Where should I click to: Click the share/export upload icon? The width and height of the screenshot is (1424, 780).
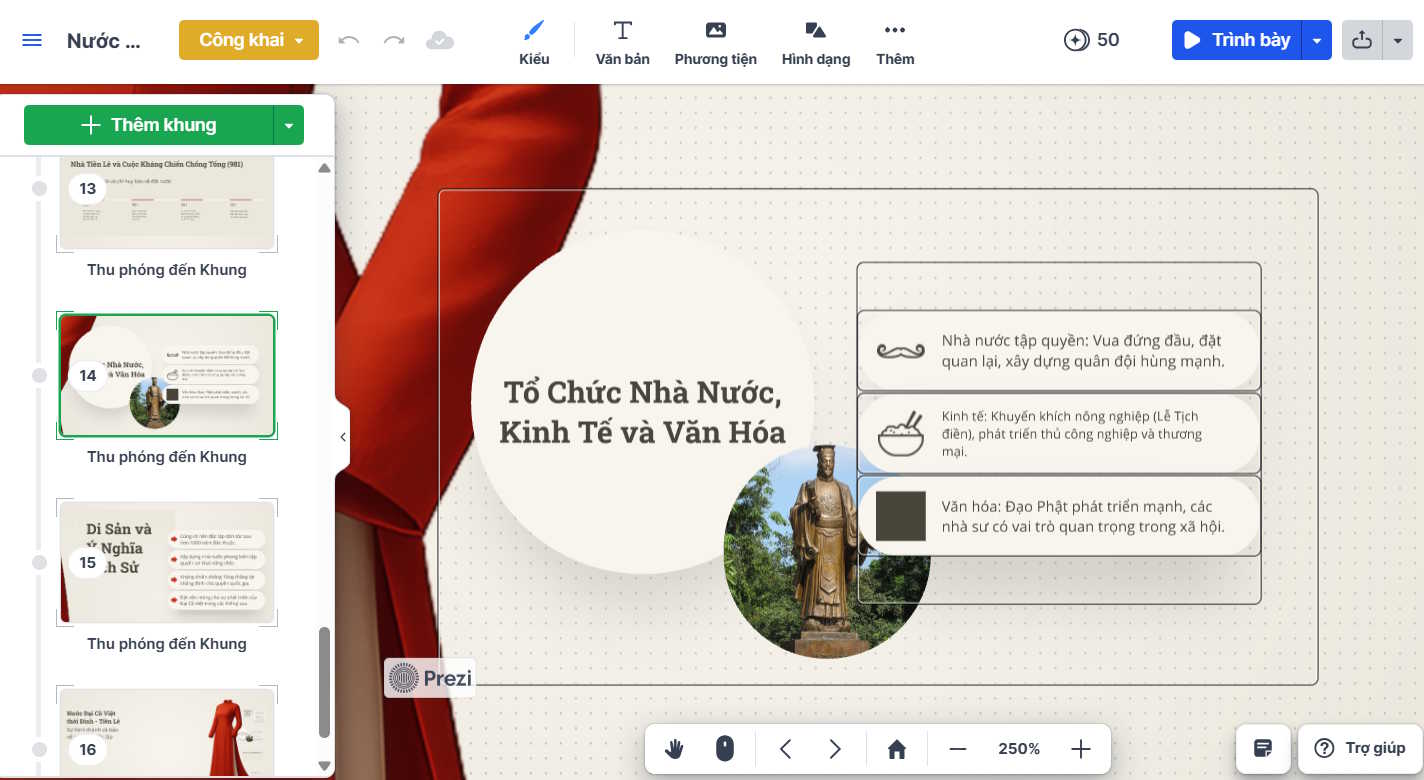1362,40
